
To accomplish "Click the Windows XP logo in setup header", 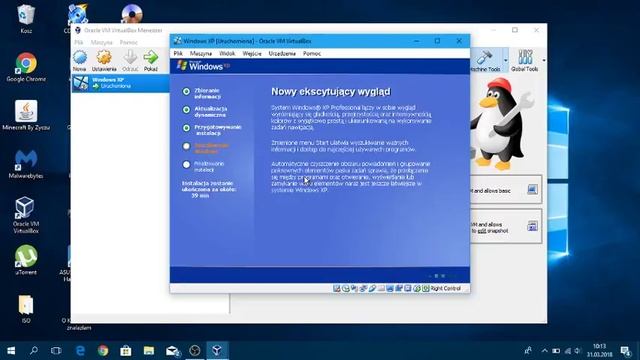I will pyautogui.click(x=203, y=66).
